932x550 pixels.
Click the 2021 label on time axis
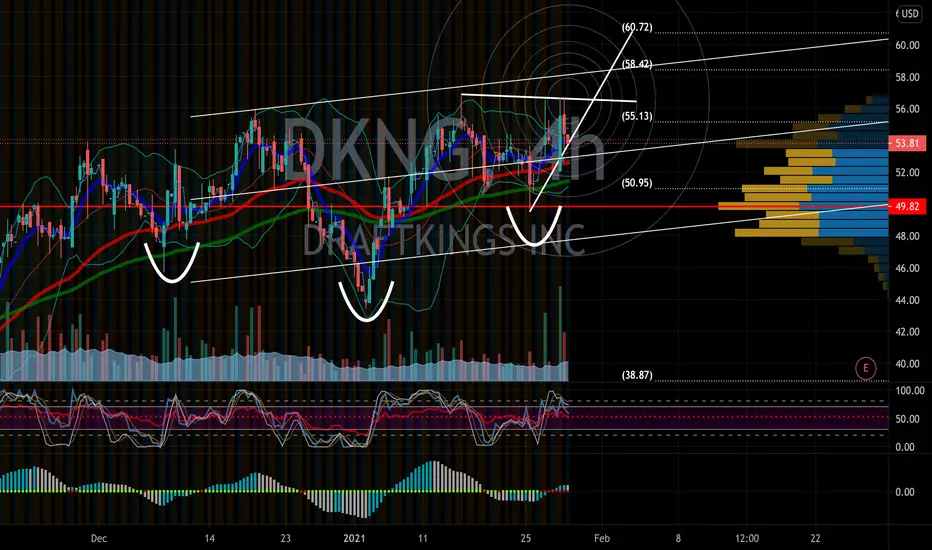click(x=354, y=539)
